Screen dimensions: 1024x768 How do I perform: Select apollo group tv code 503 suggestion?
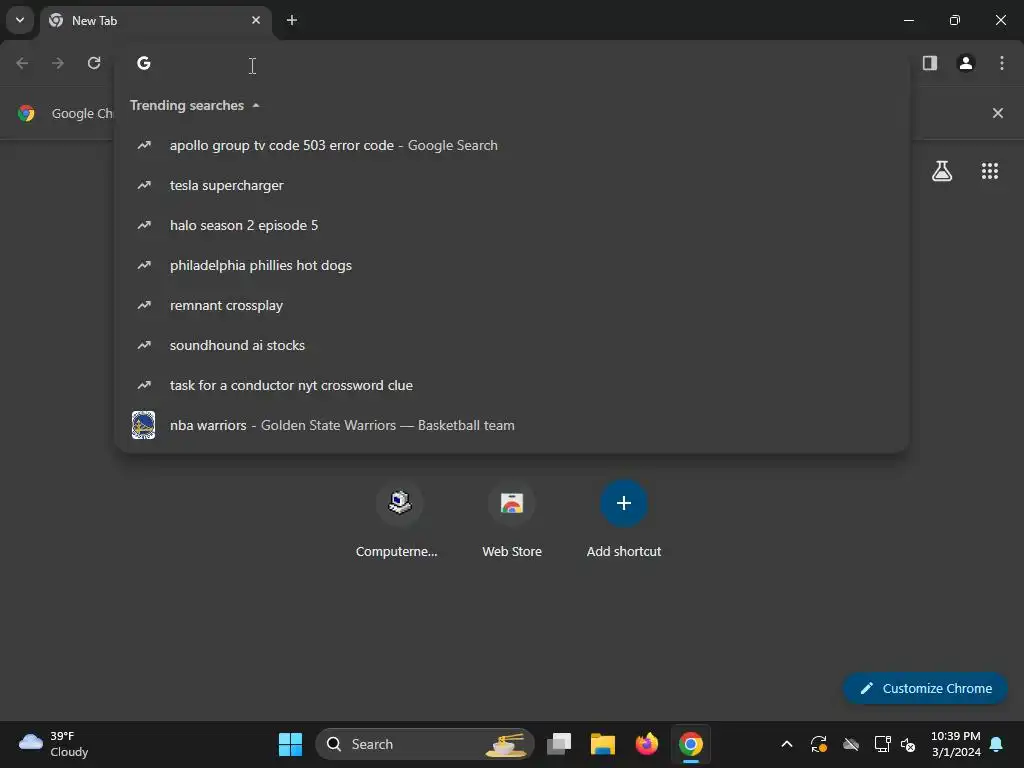[512, 146]
